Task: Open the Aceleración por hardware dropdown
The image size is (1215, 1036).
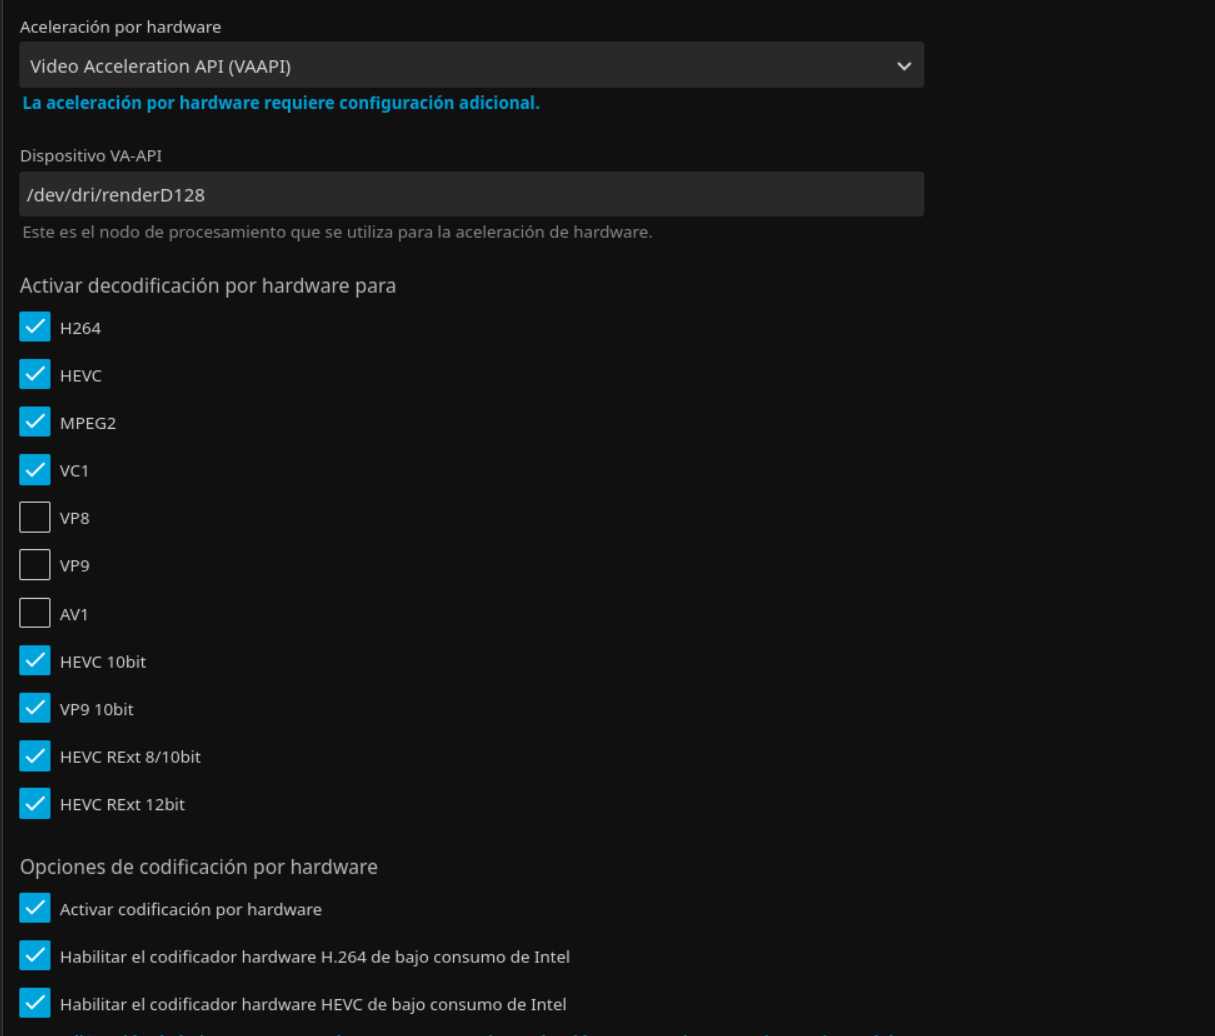Action: tap(470, 66)
